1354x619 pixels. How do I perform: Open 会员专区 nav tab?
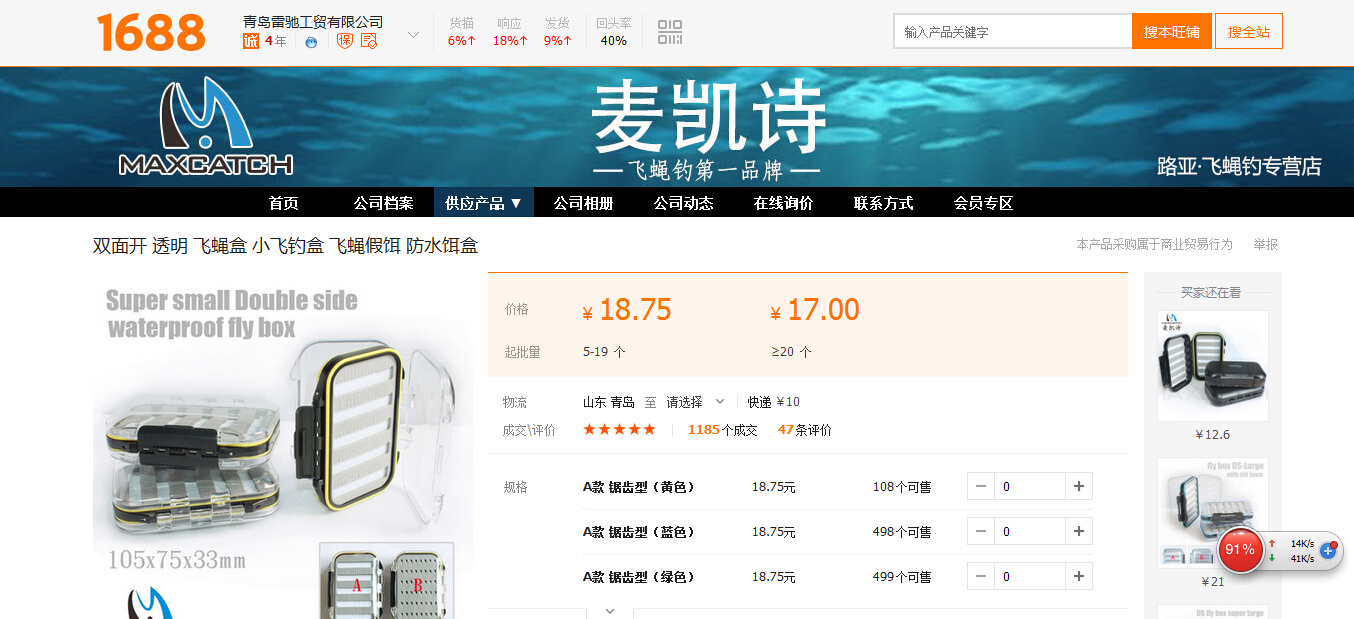[984, 203]
